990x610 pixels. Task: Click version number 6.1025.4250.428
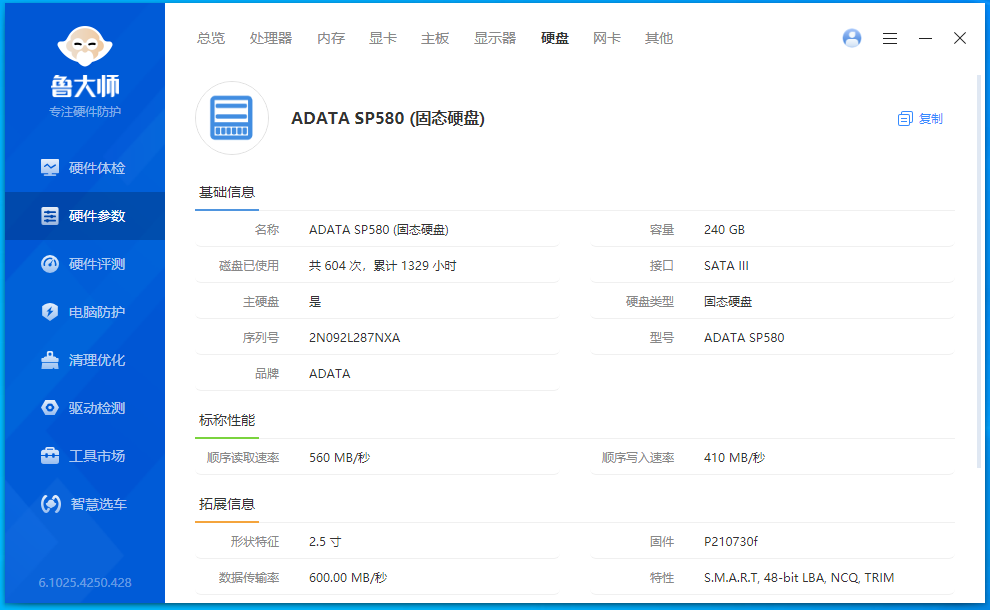point(85,583)
